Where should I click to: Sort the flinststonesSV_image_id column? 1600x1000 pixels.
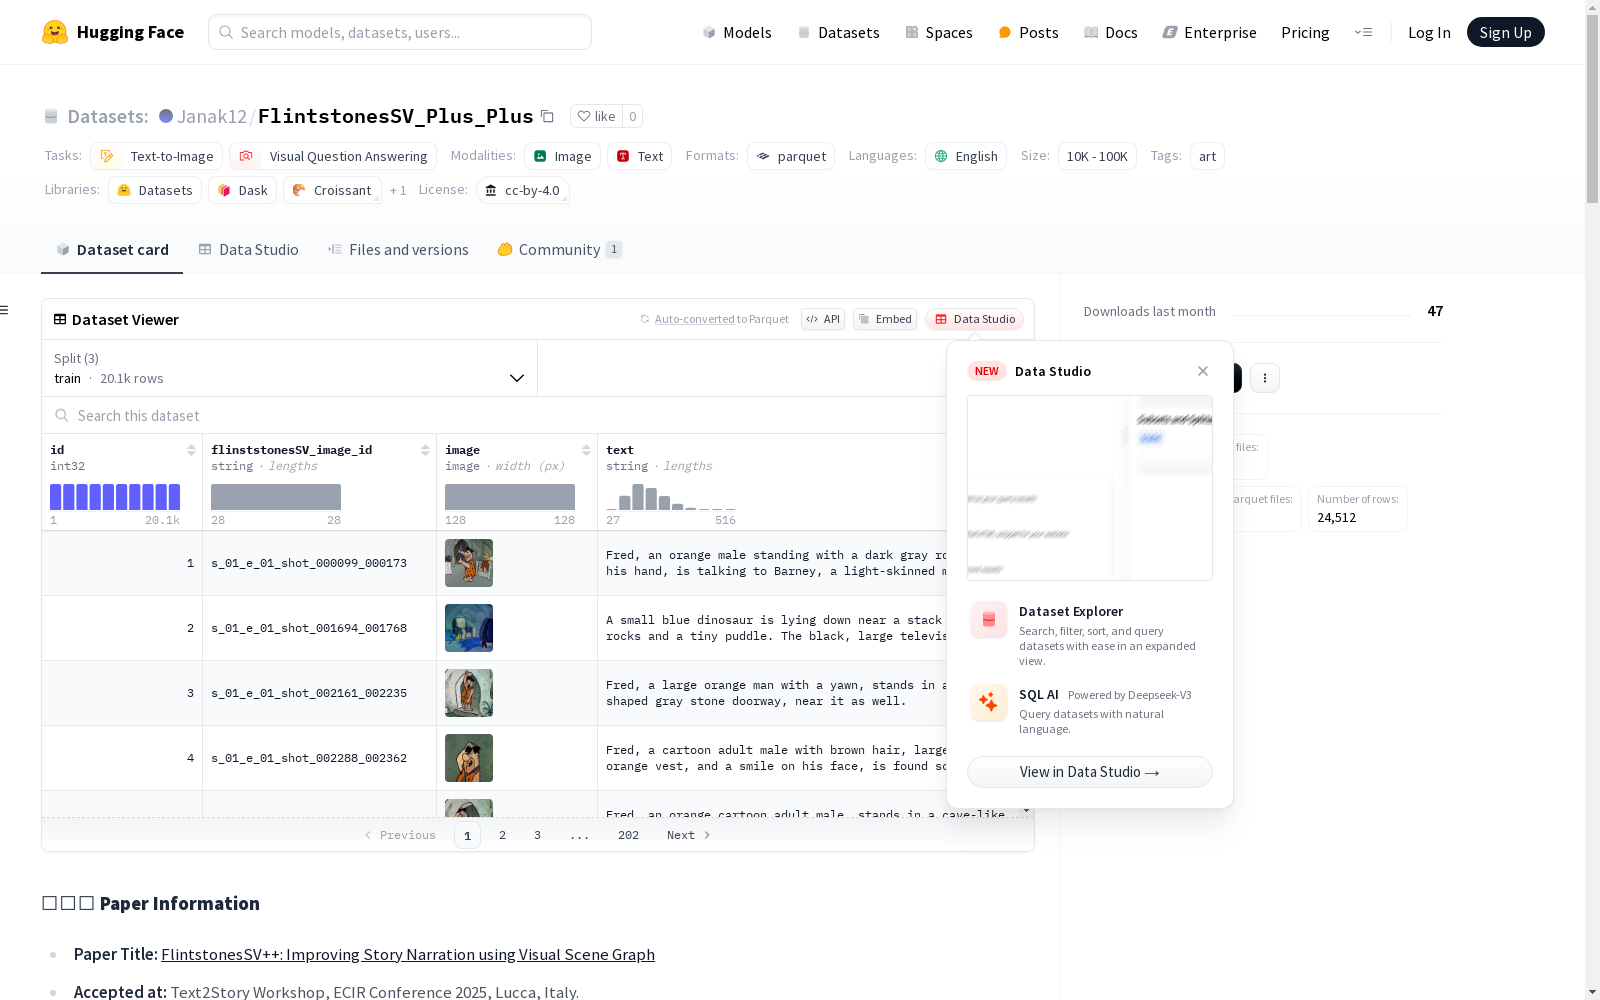425,450
